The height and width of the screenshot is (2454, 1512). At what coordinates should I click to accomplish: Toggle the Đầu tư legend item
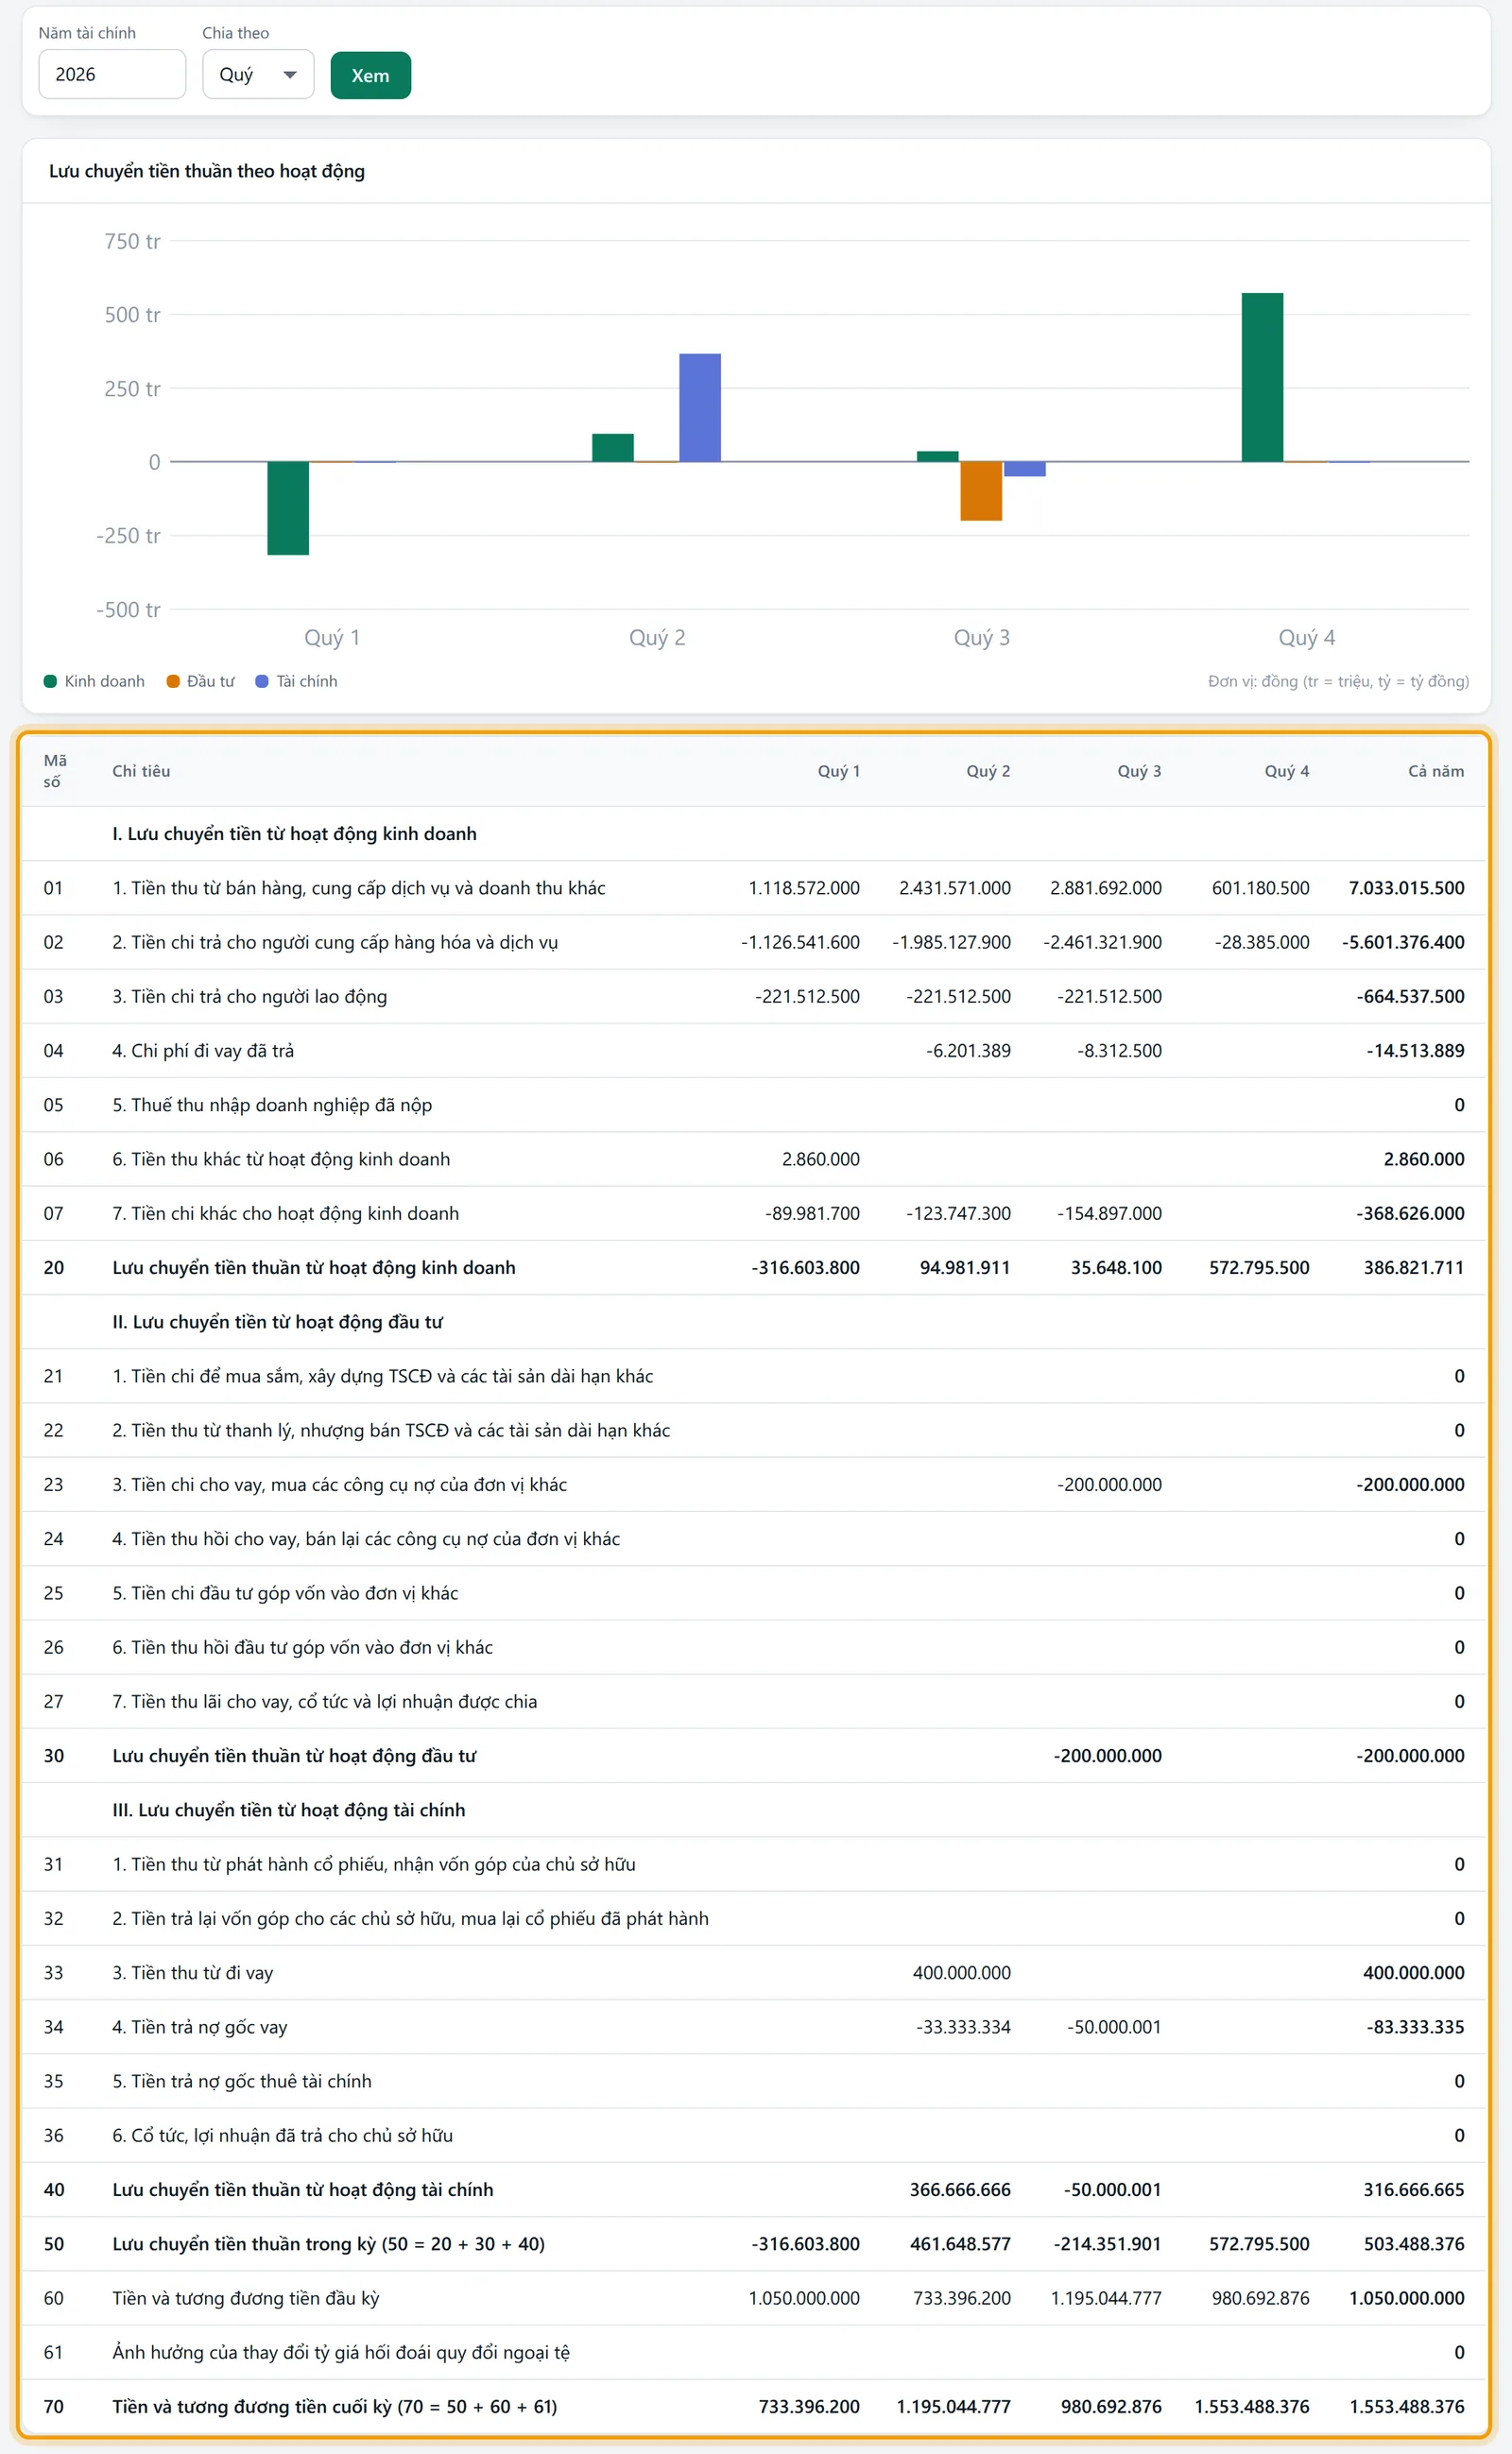(200, 681)
